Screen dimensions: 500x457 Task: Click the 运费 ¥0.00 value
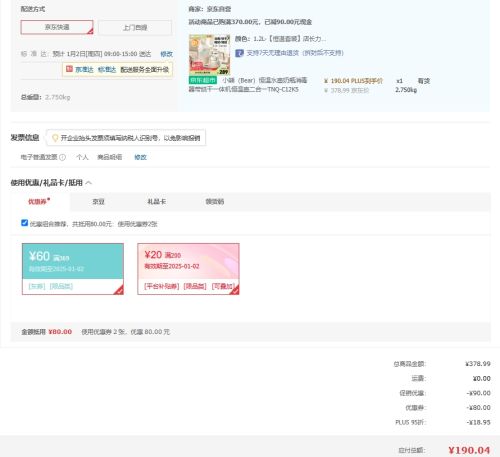click(482, 378)
